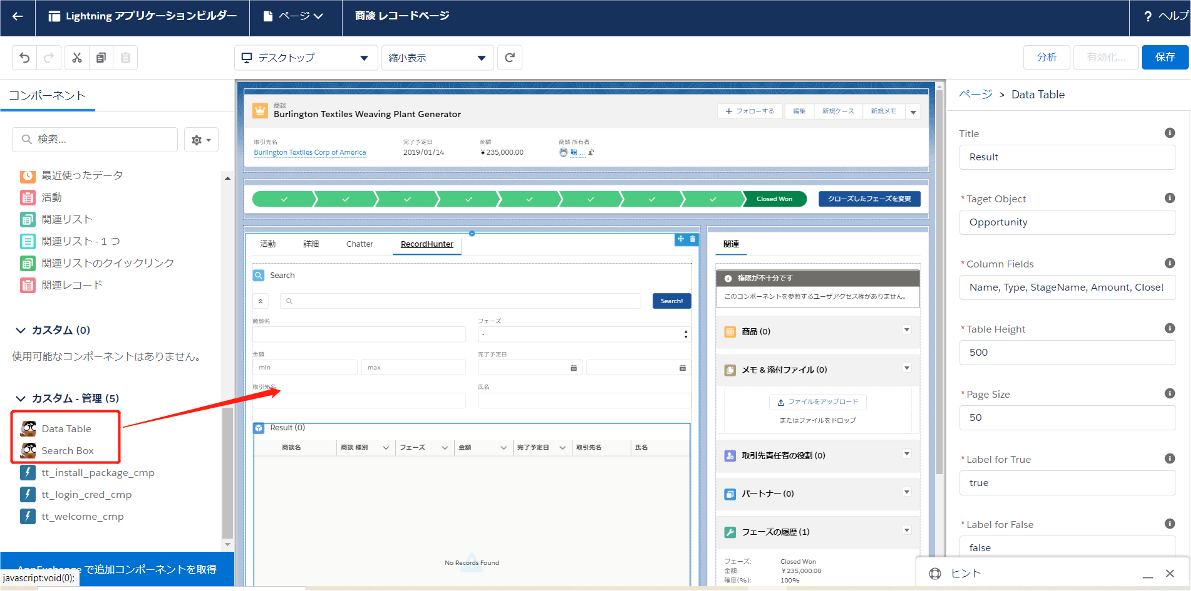Click the 保存 save button

pos(1164,58)
